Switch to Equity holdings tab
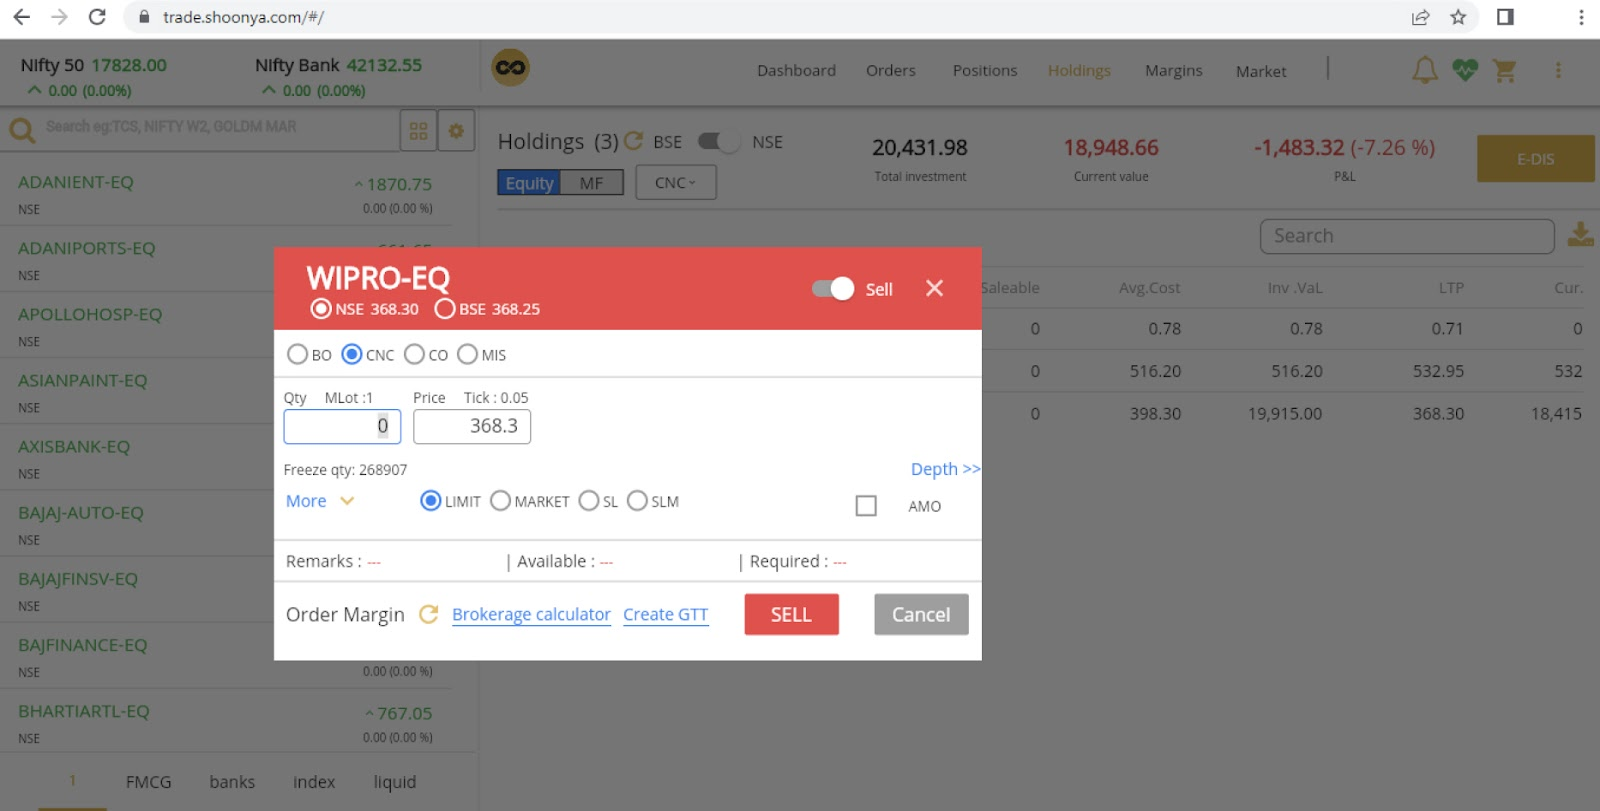This screenshot has width=1600, height=811. (x=529, y=183)
